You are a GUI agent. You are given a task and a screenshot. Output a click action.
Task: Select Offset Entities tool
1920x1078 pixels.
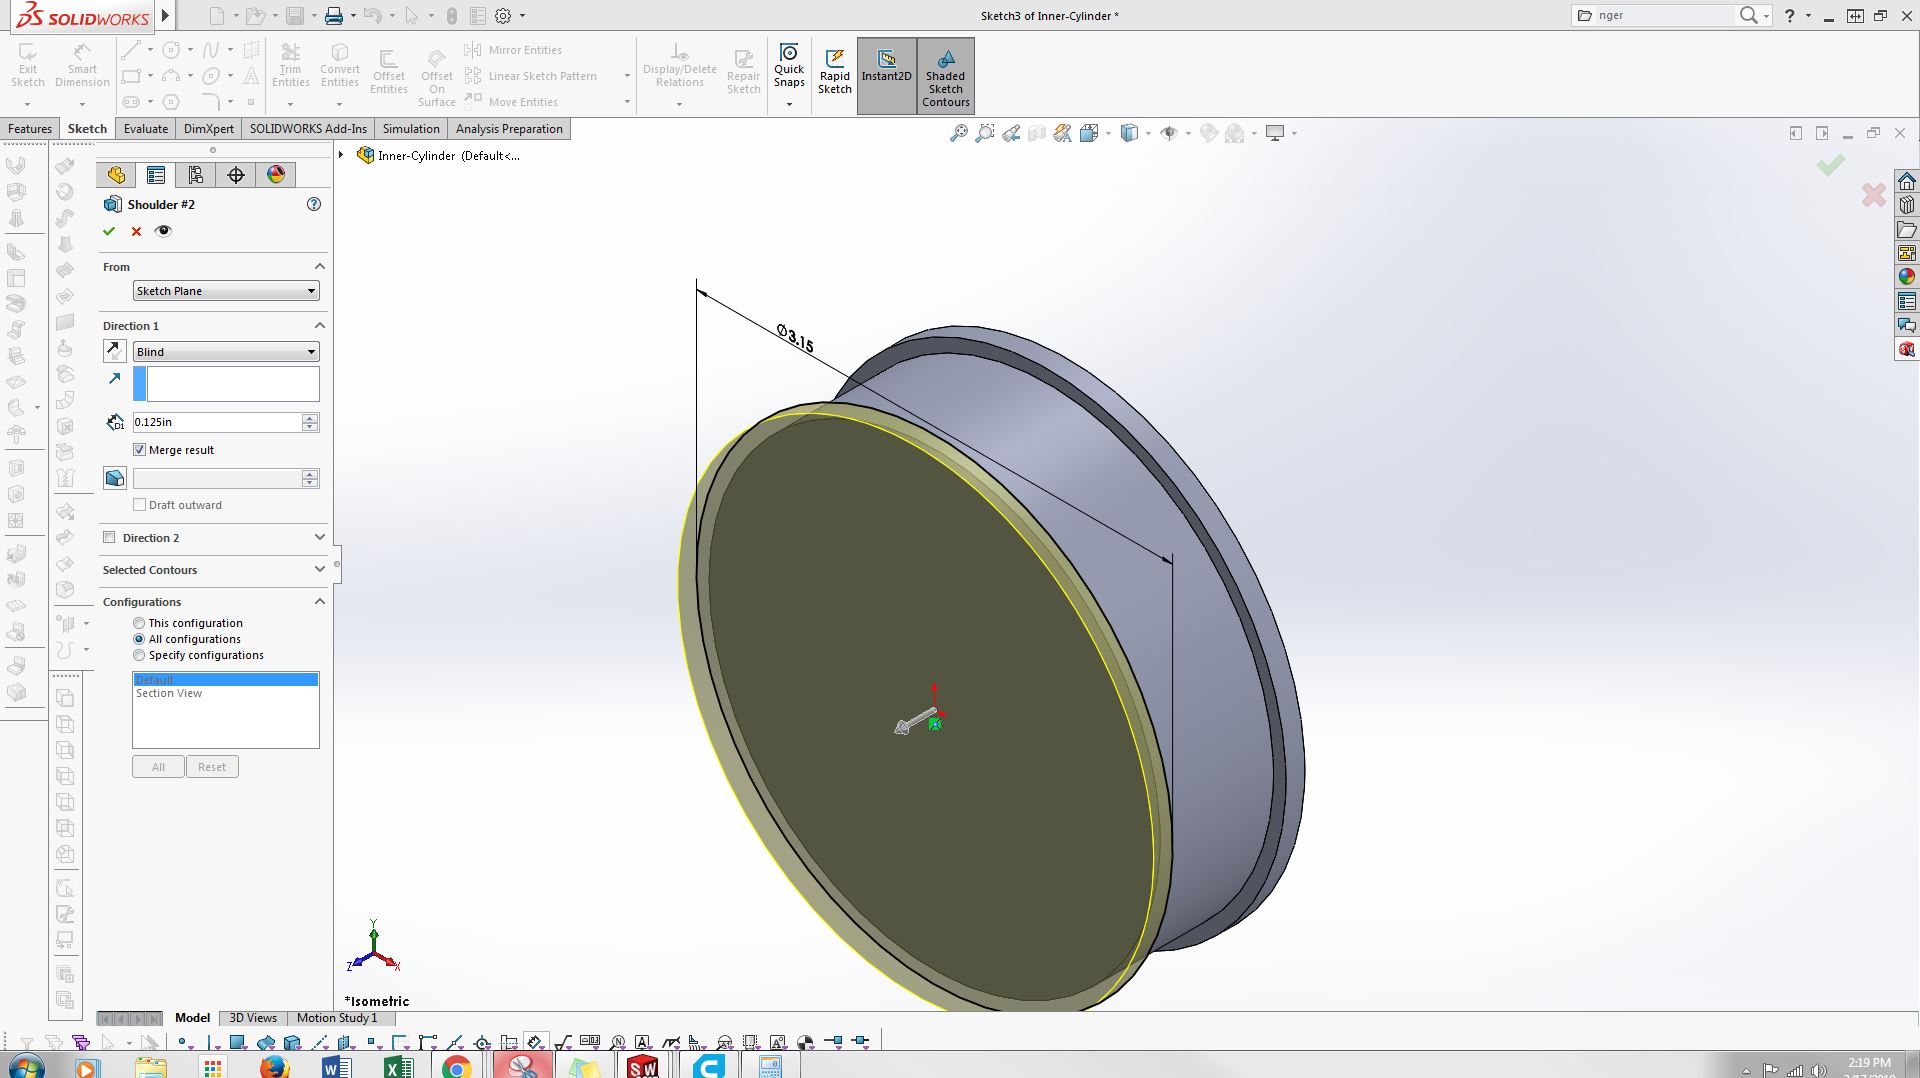[388, 72]
